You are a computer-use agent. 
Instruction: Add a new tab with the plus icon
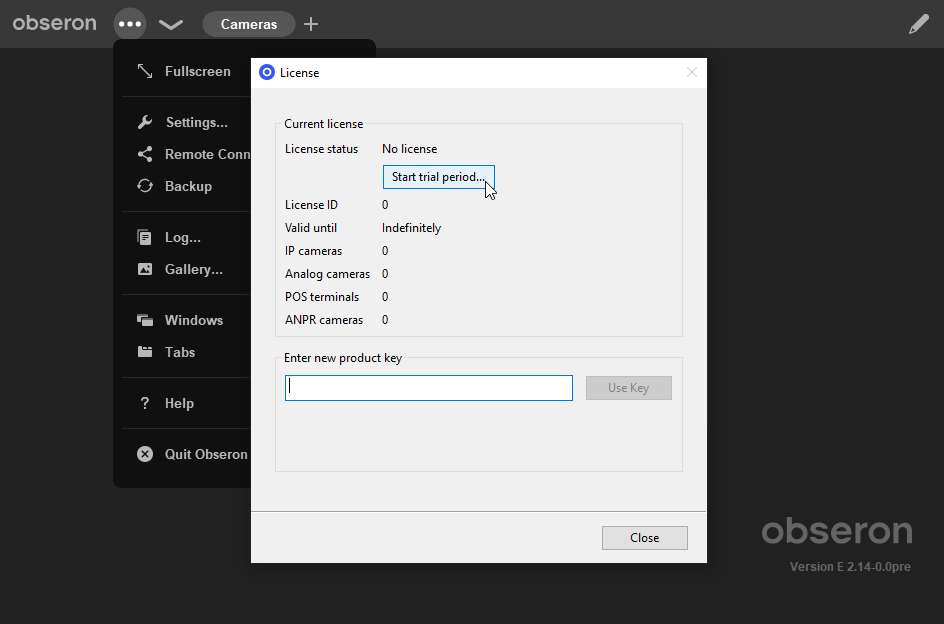pyautogui.click(x=311, y=24)
